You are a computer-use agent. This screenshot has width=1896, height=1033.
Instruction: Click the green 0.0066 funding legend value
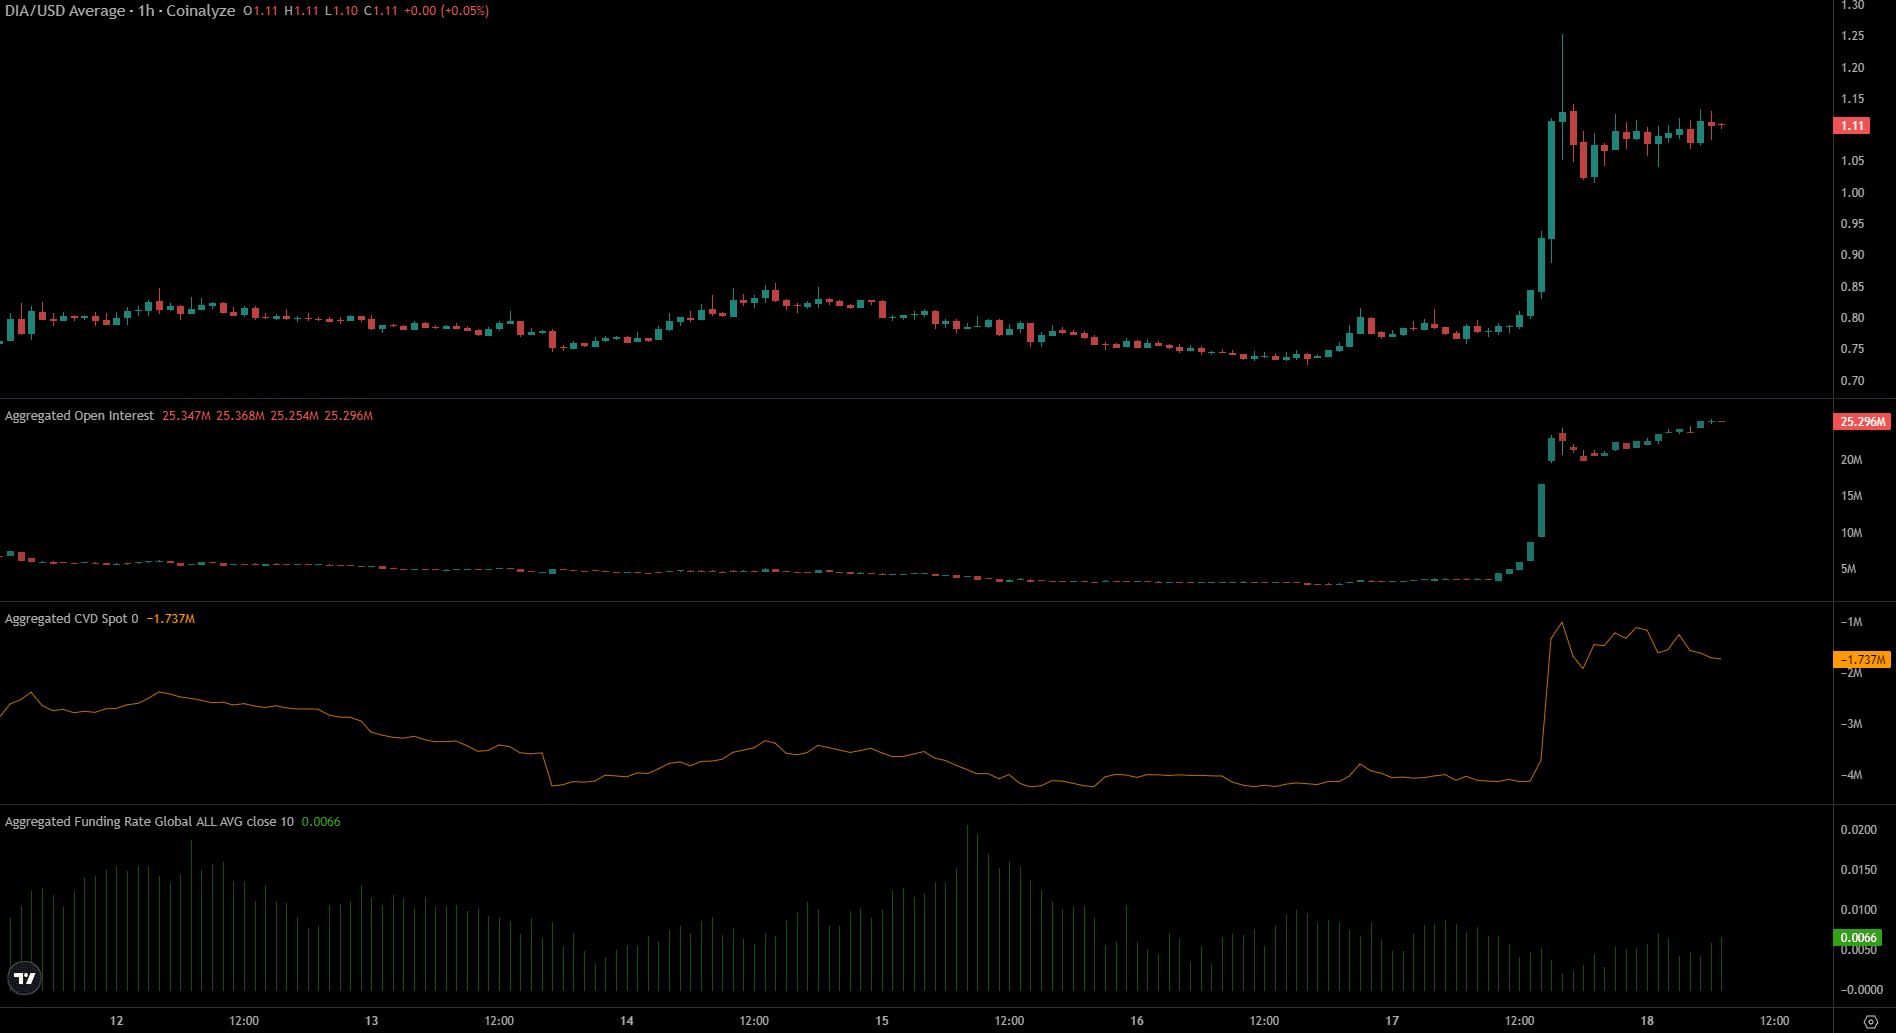pos(321,822)
